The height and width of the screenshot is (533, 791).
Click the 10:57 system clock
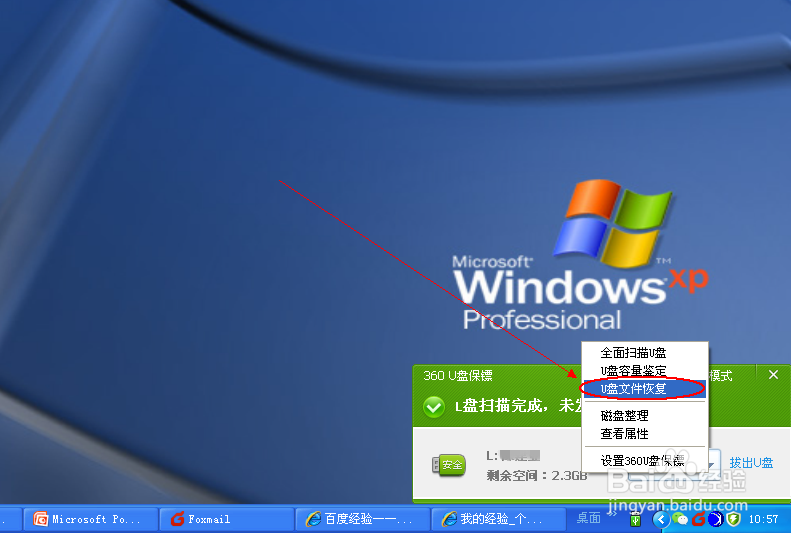[763, 519]
